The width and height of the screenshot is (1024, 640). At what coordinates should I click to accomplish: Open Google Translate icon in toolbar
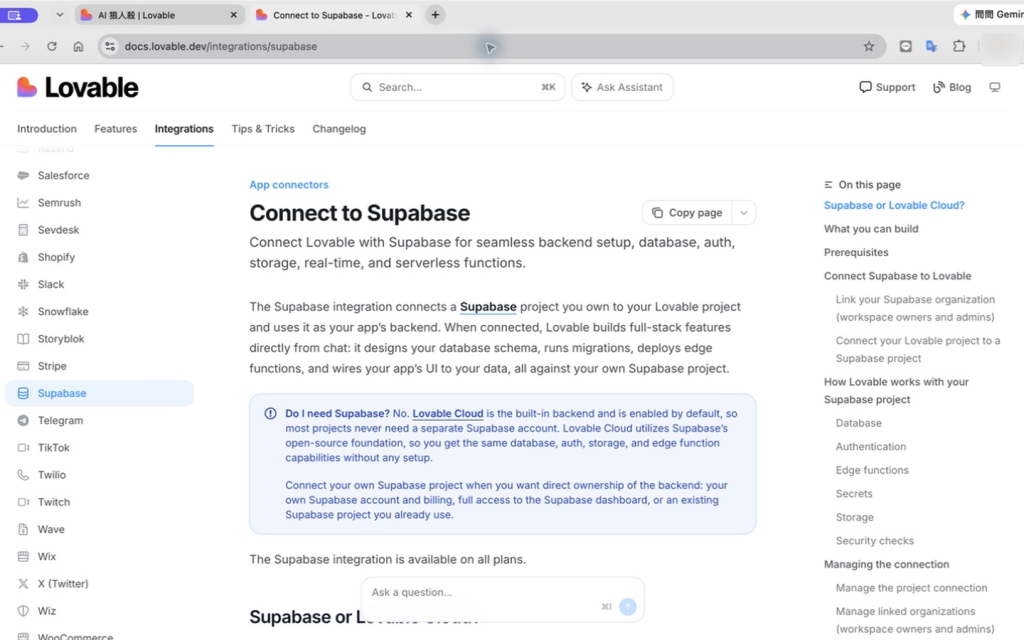(932, 46)
